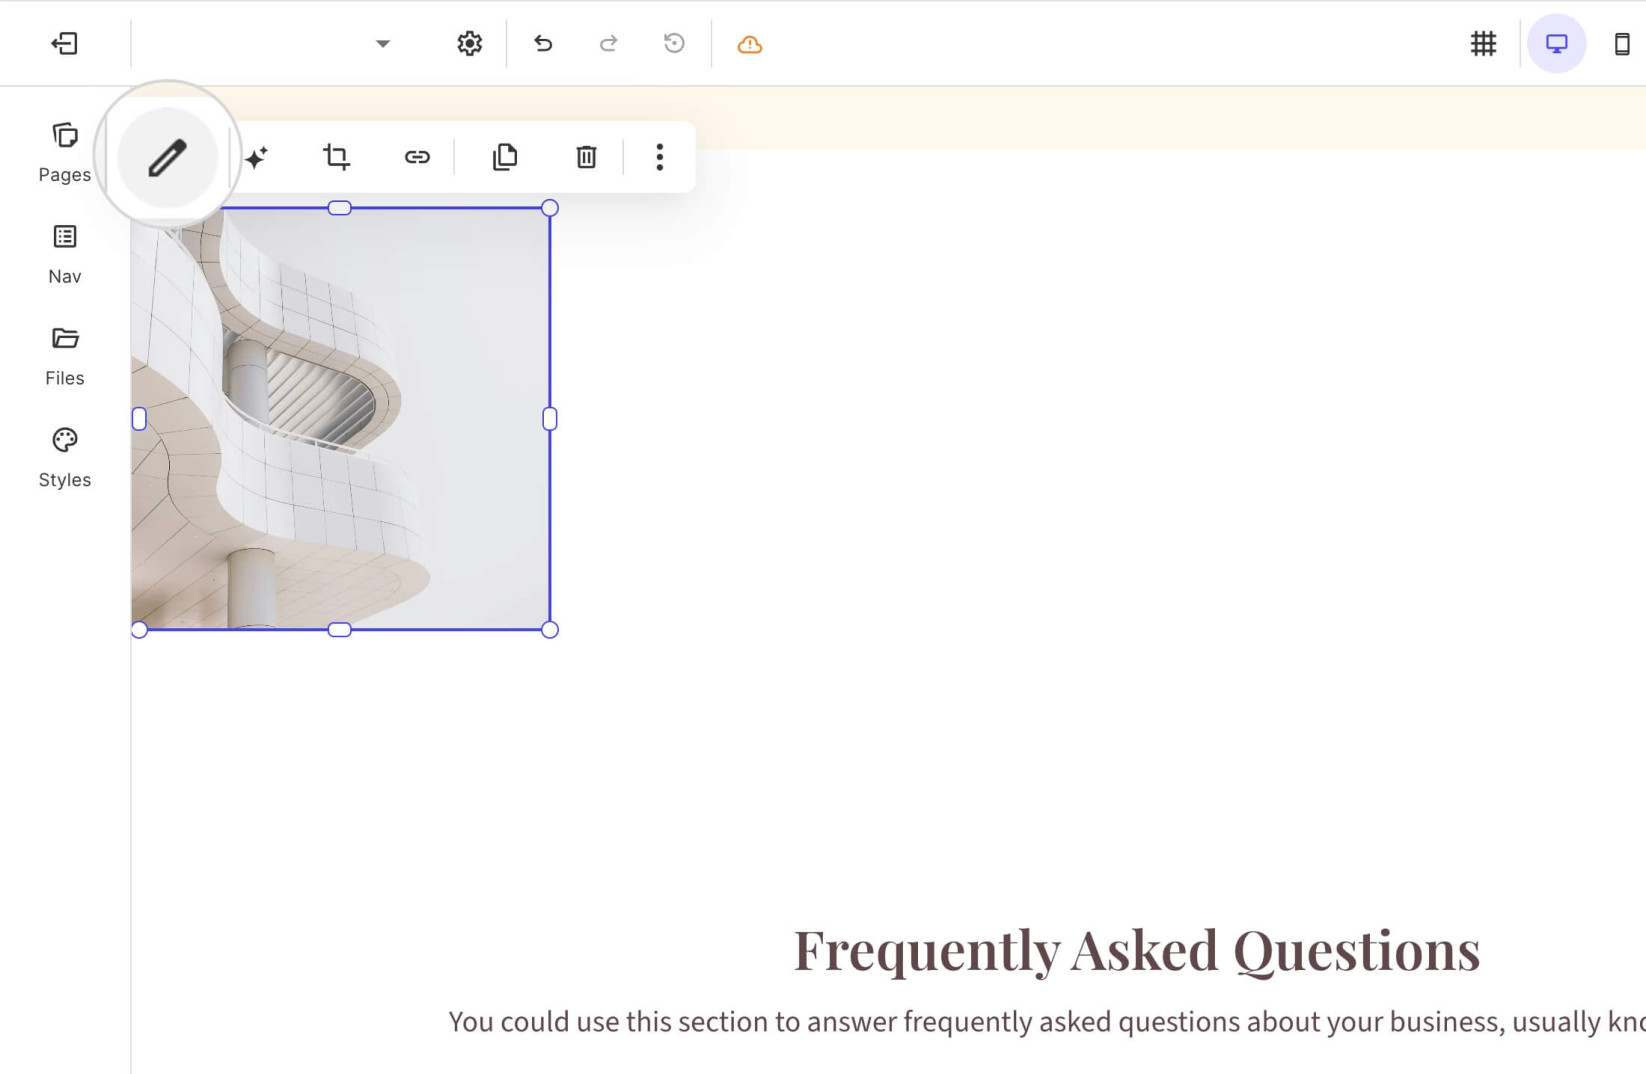Viewport: 1646px width, 1074px height.
Task: Undo the last action
Action: 543,44
